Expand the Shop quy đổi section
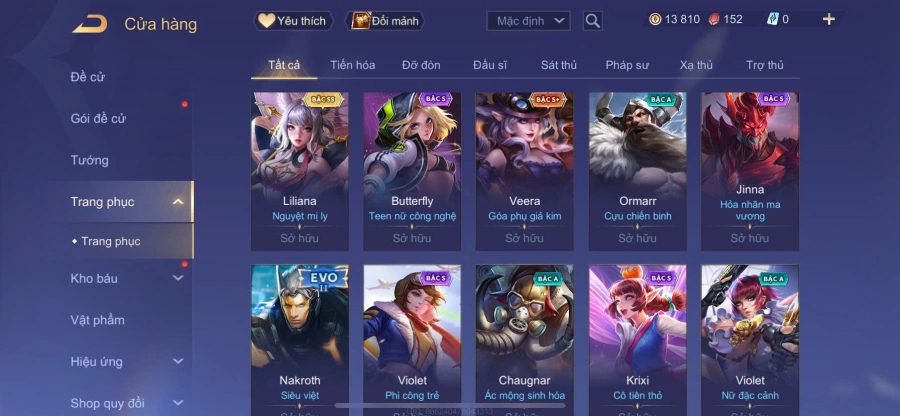The image size is (900, 416). click(178, 403)
